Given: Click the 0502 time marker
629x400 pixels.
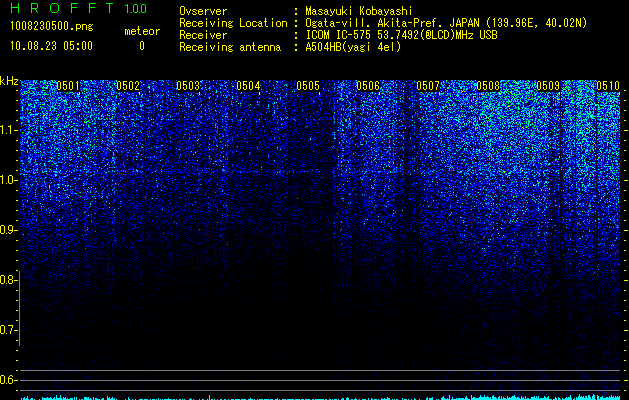Looking at the screenshot, I should [x=128, y=86].
